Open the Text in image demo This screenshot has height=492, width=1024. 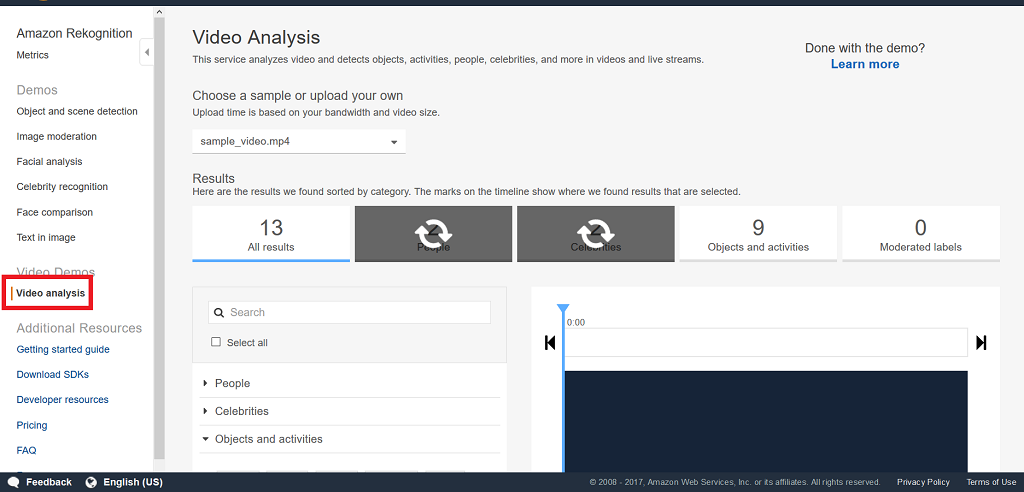point(46,238)
